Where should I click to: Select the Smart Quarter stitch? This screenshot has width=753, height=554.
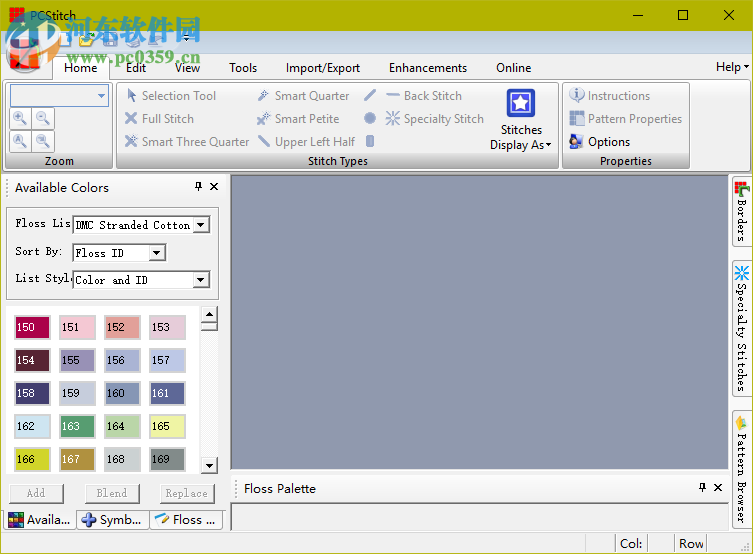[303, 96]
